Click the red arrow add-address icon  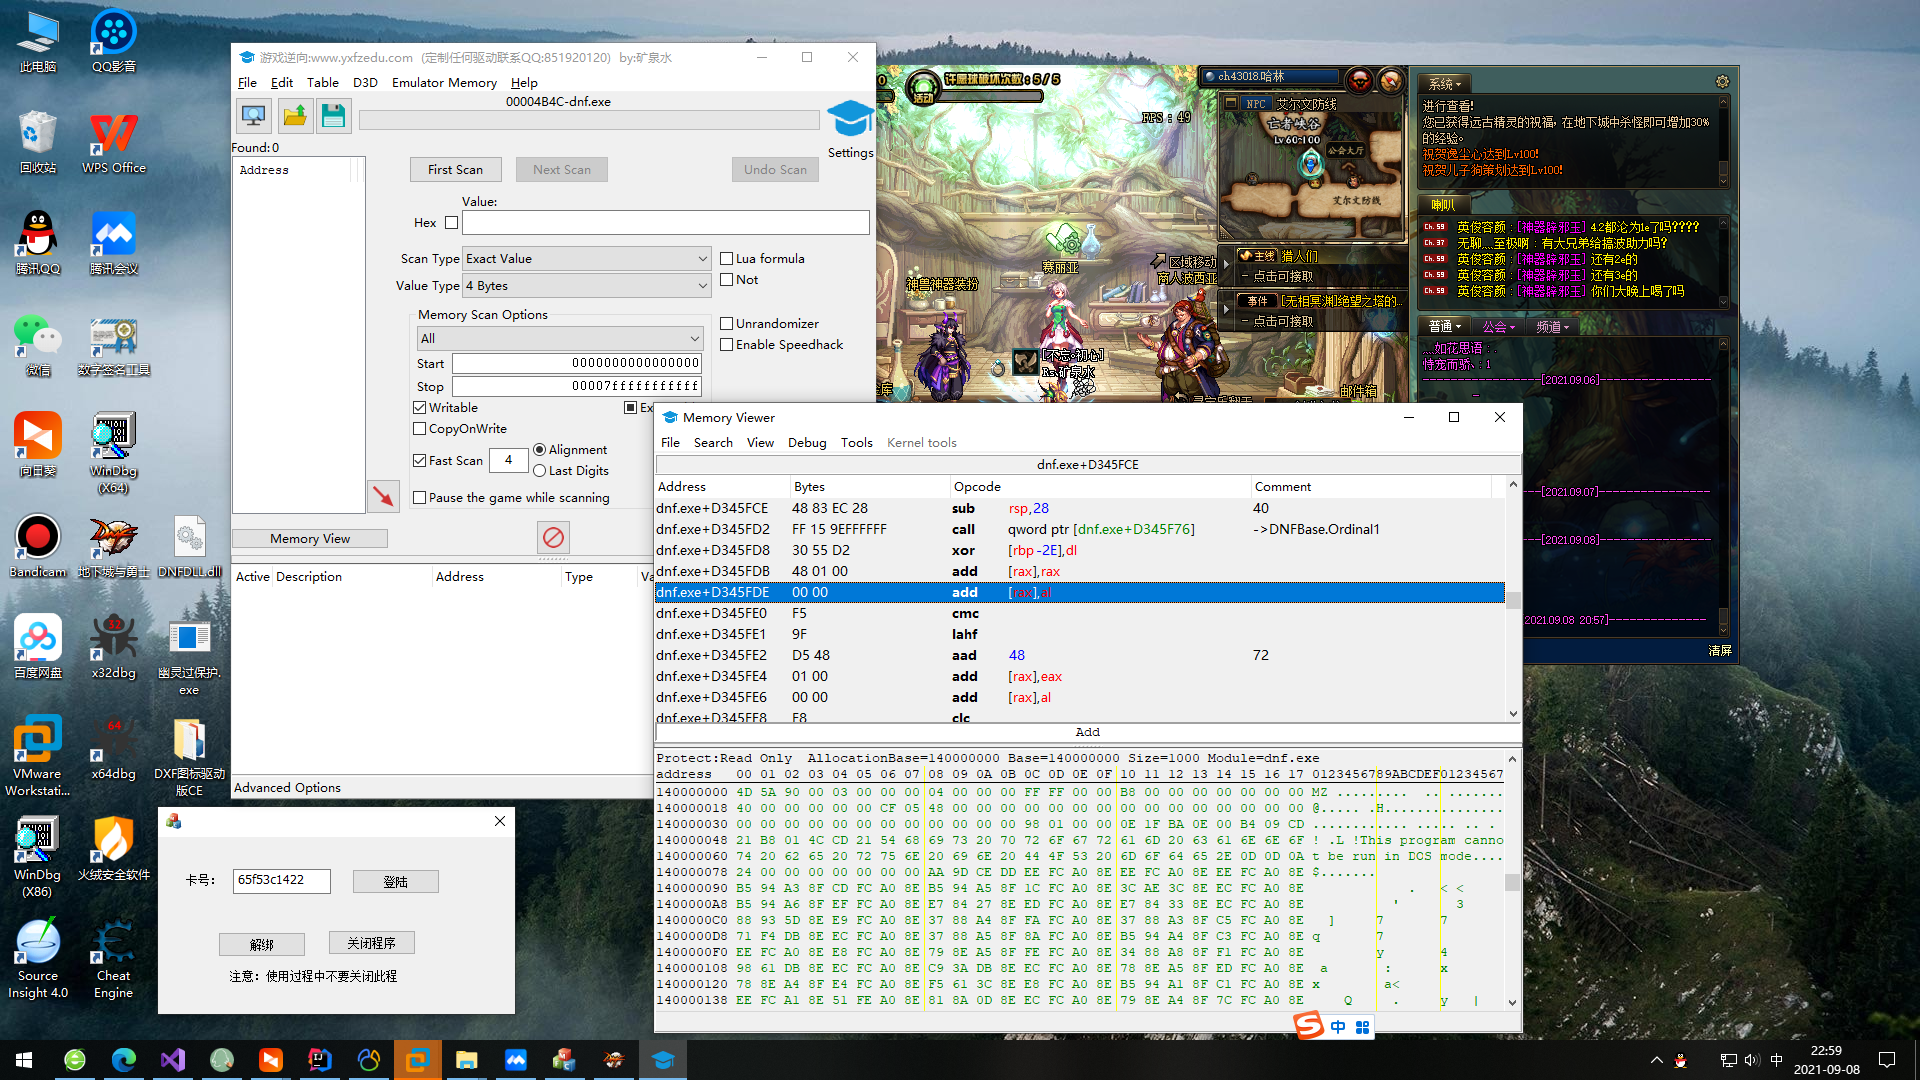(x=383, y=496)
